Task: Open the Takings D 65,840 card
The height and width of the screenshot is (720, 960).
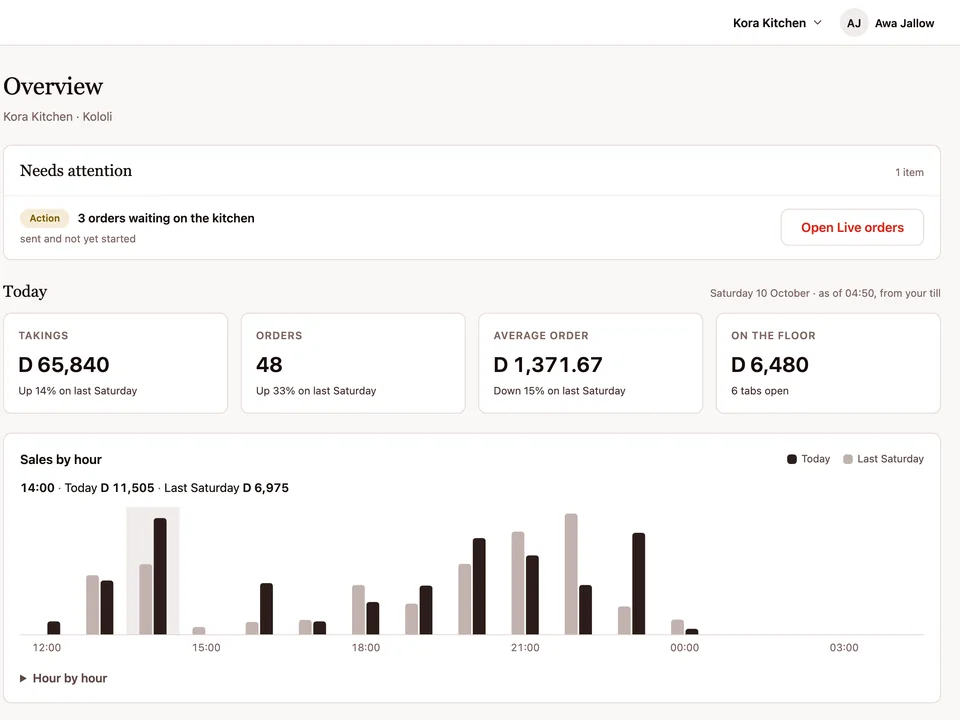Action: point(115,363)
